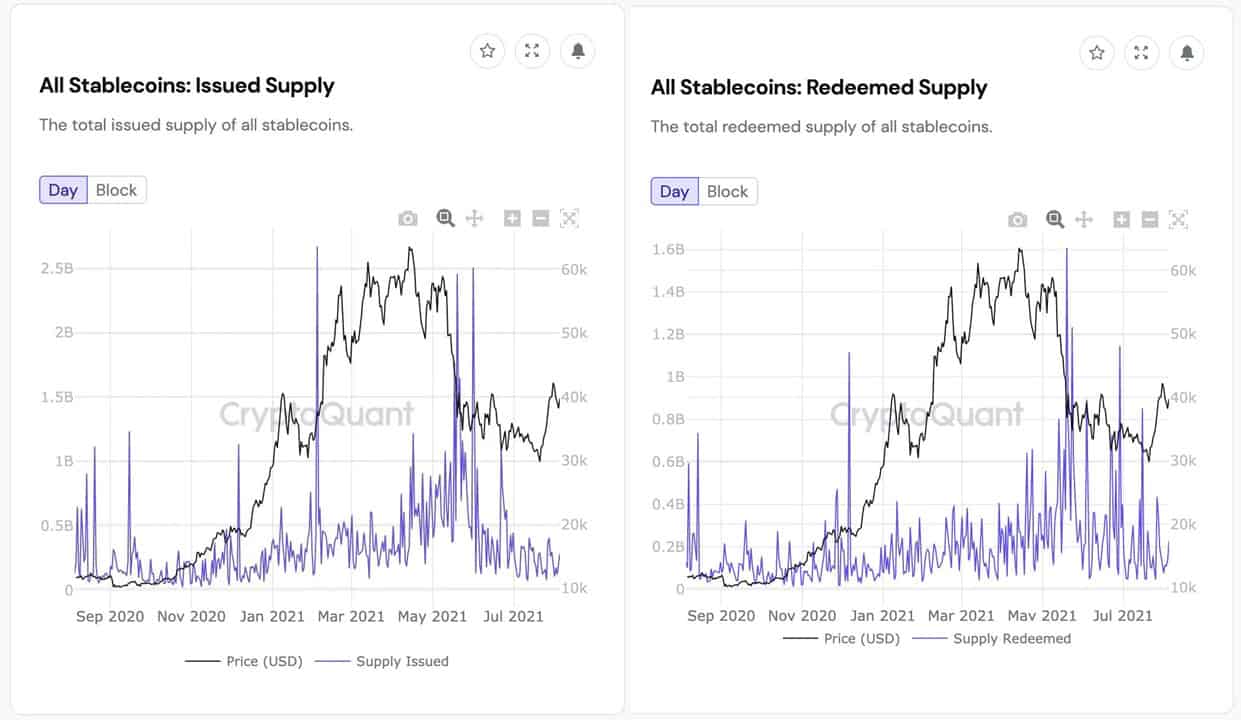Reset axes on the Issued Supply chart

click(569, 218)
